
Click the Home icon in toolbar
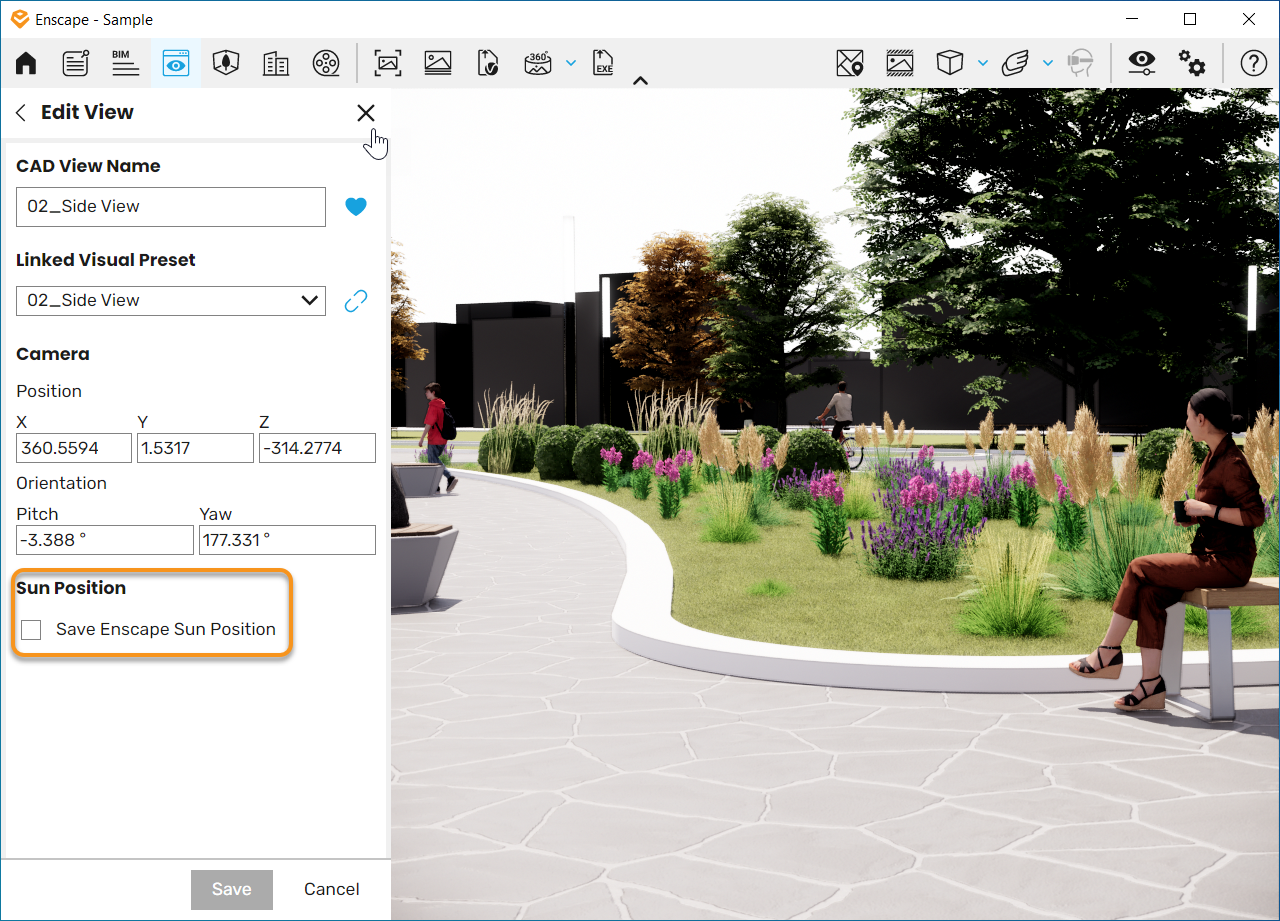click(26, 63)
